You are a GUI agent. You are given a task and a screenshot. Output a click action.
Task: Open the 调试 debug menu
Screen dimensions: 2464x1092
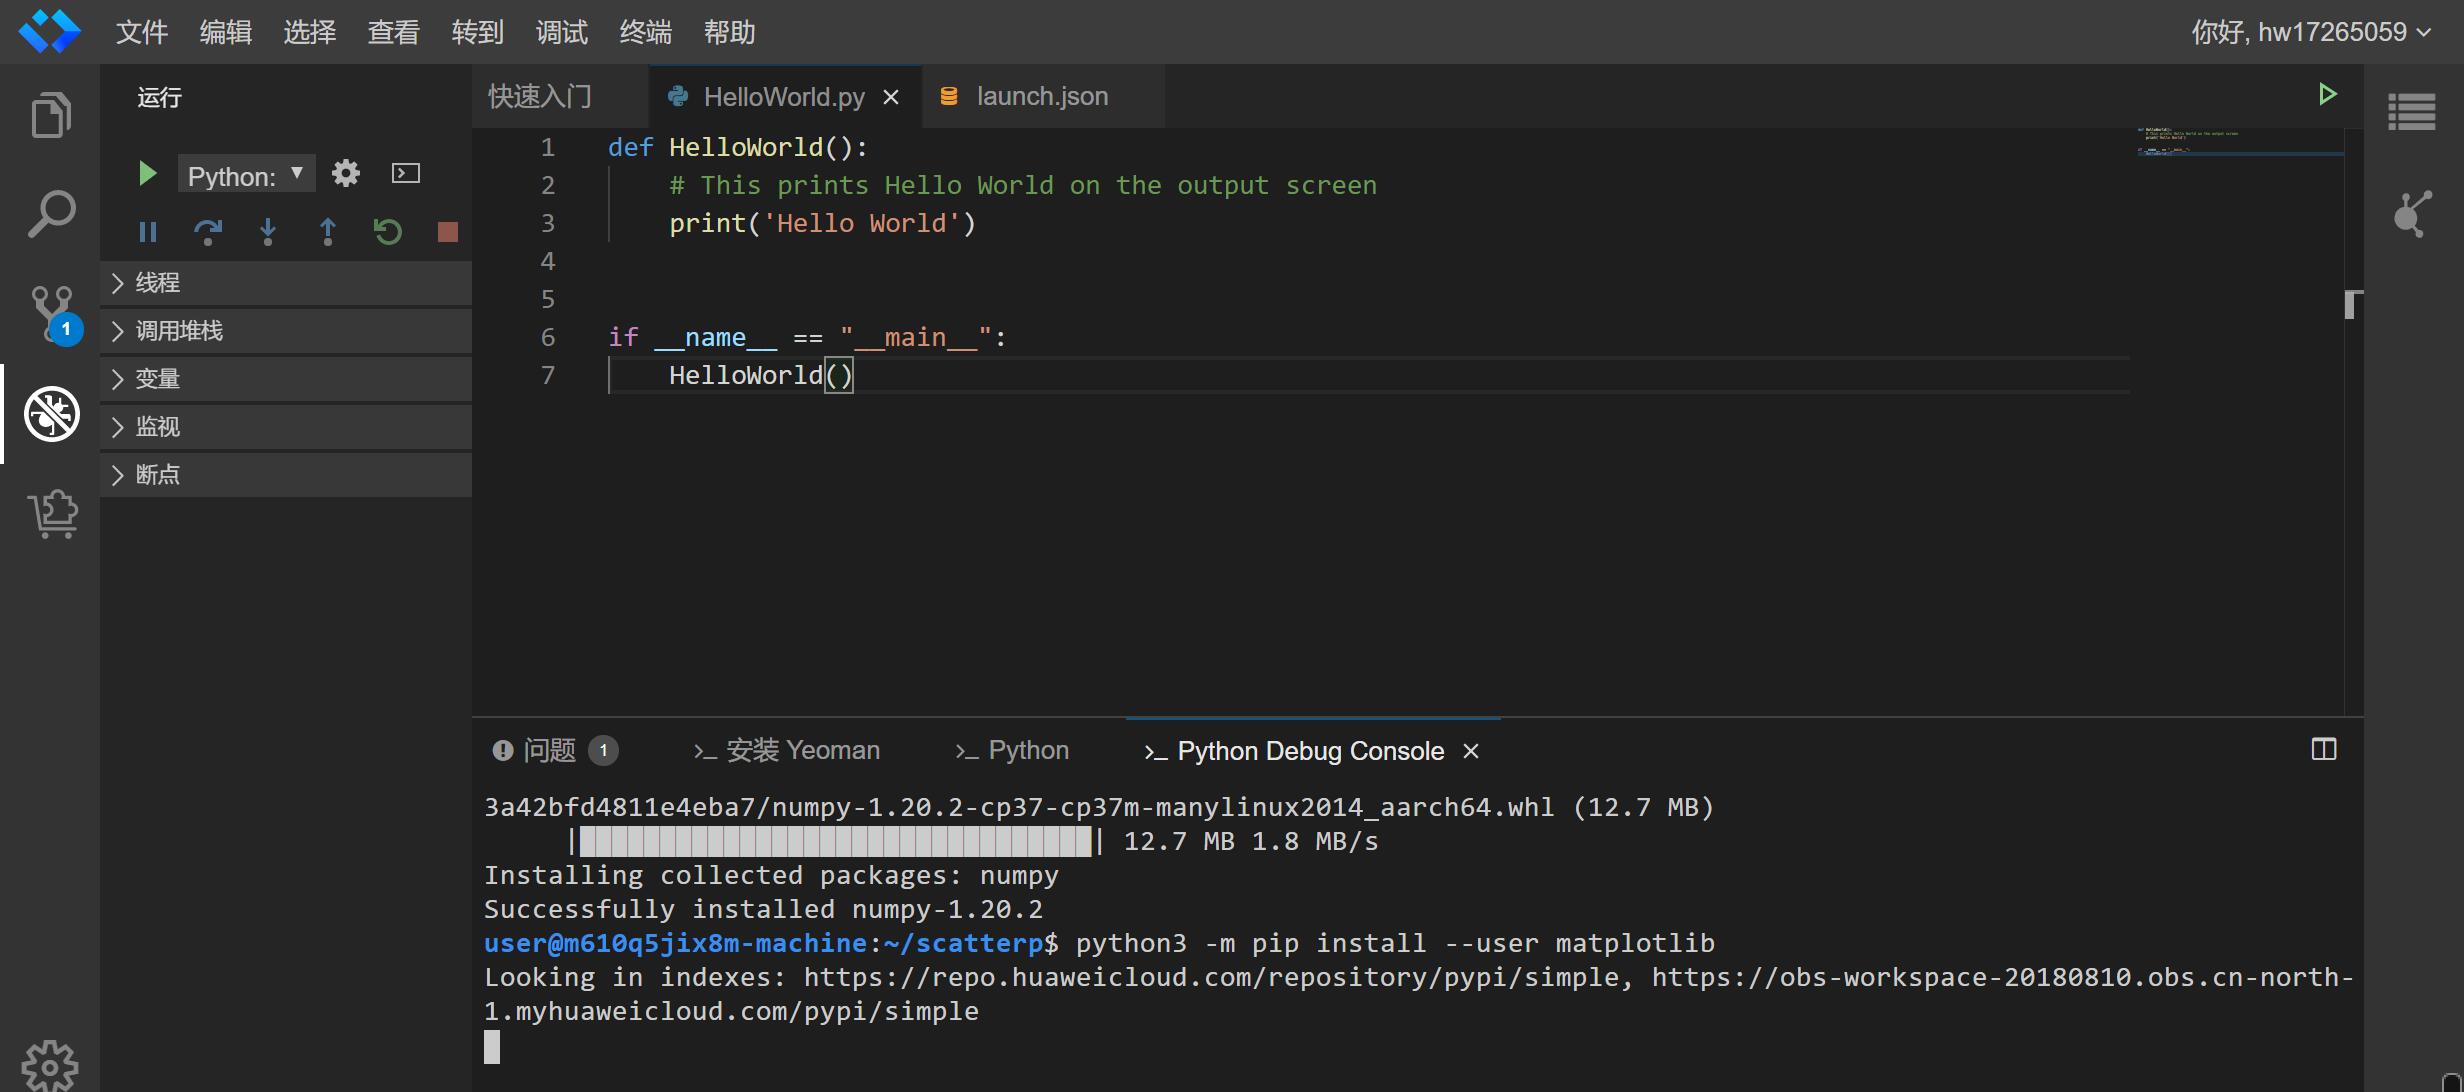point(561,32)
